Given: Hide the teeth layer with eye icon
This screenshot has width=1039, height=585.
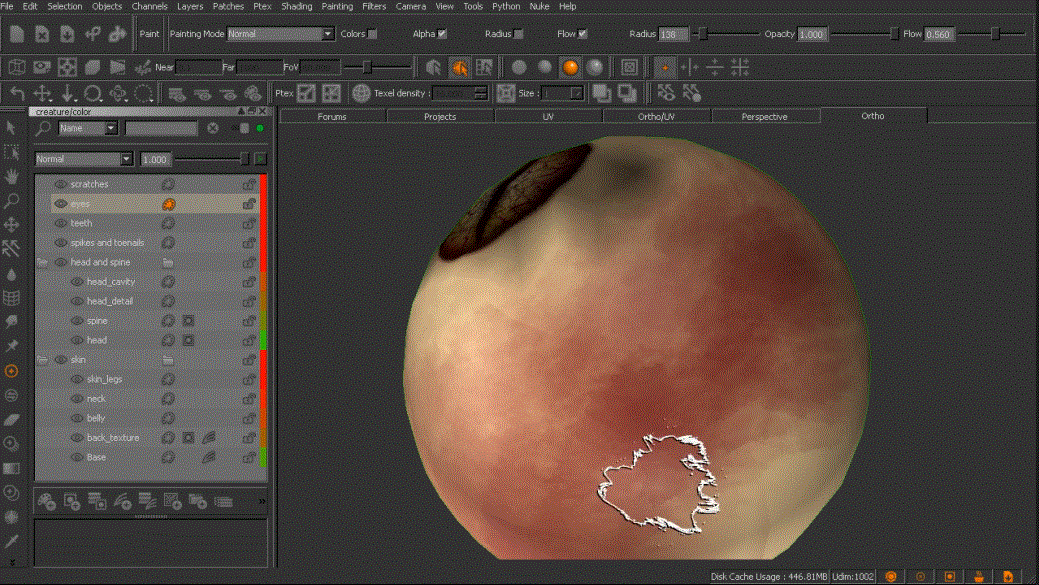Looking at the screenshot, I should click(60, 223).
